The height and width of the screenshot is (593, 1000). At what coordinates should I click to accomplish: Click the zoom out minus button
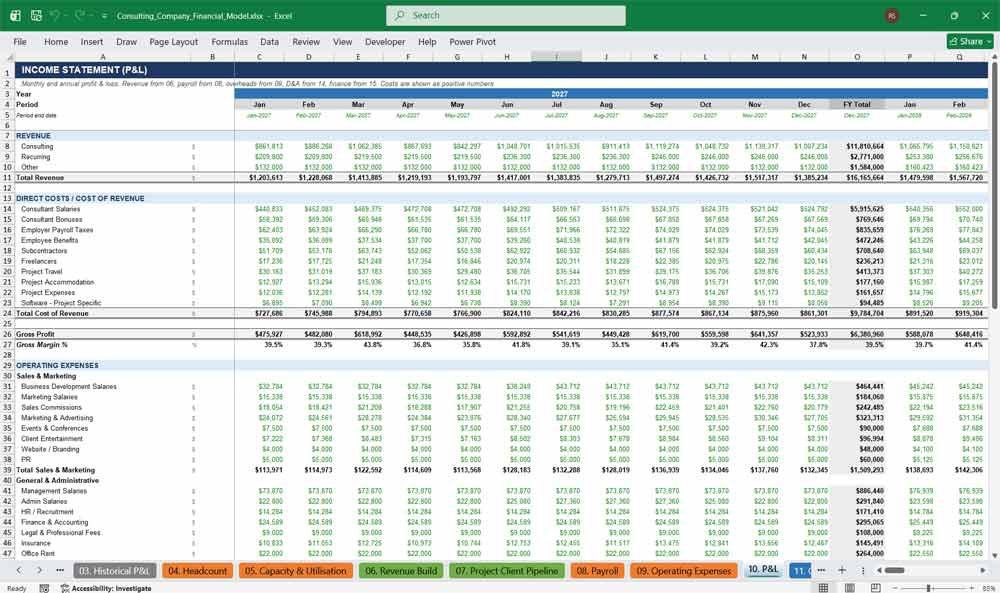click(x=895, y=588)
